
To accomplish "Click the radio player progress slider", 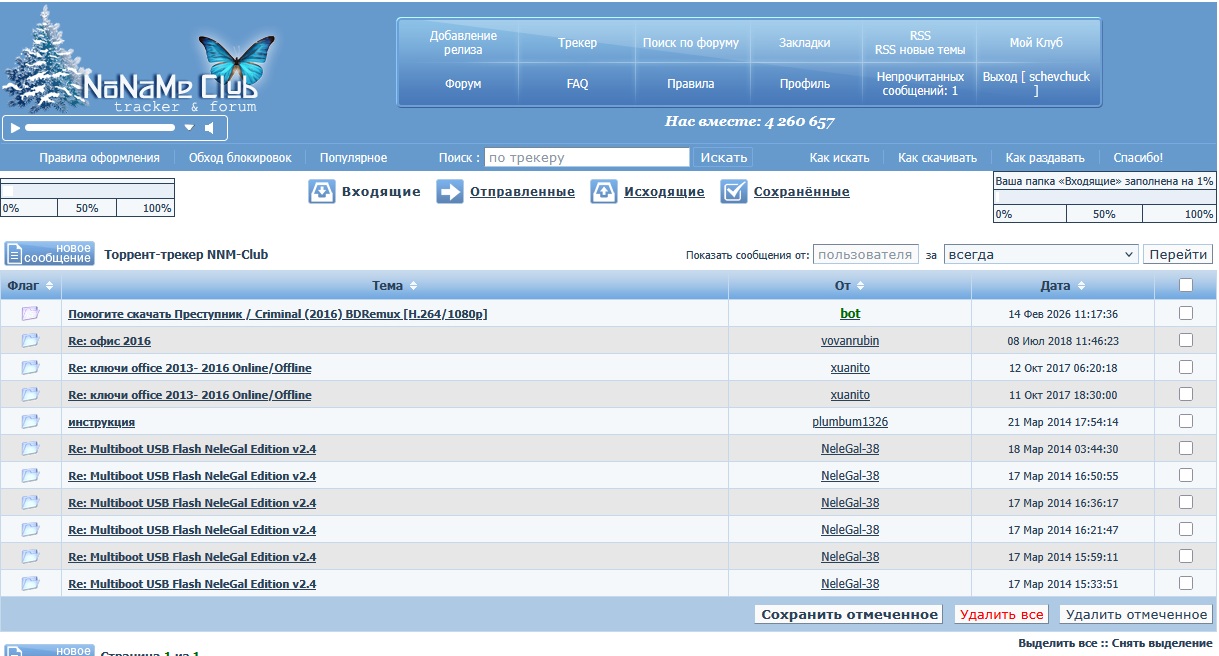I will (x=100, y=128).
